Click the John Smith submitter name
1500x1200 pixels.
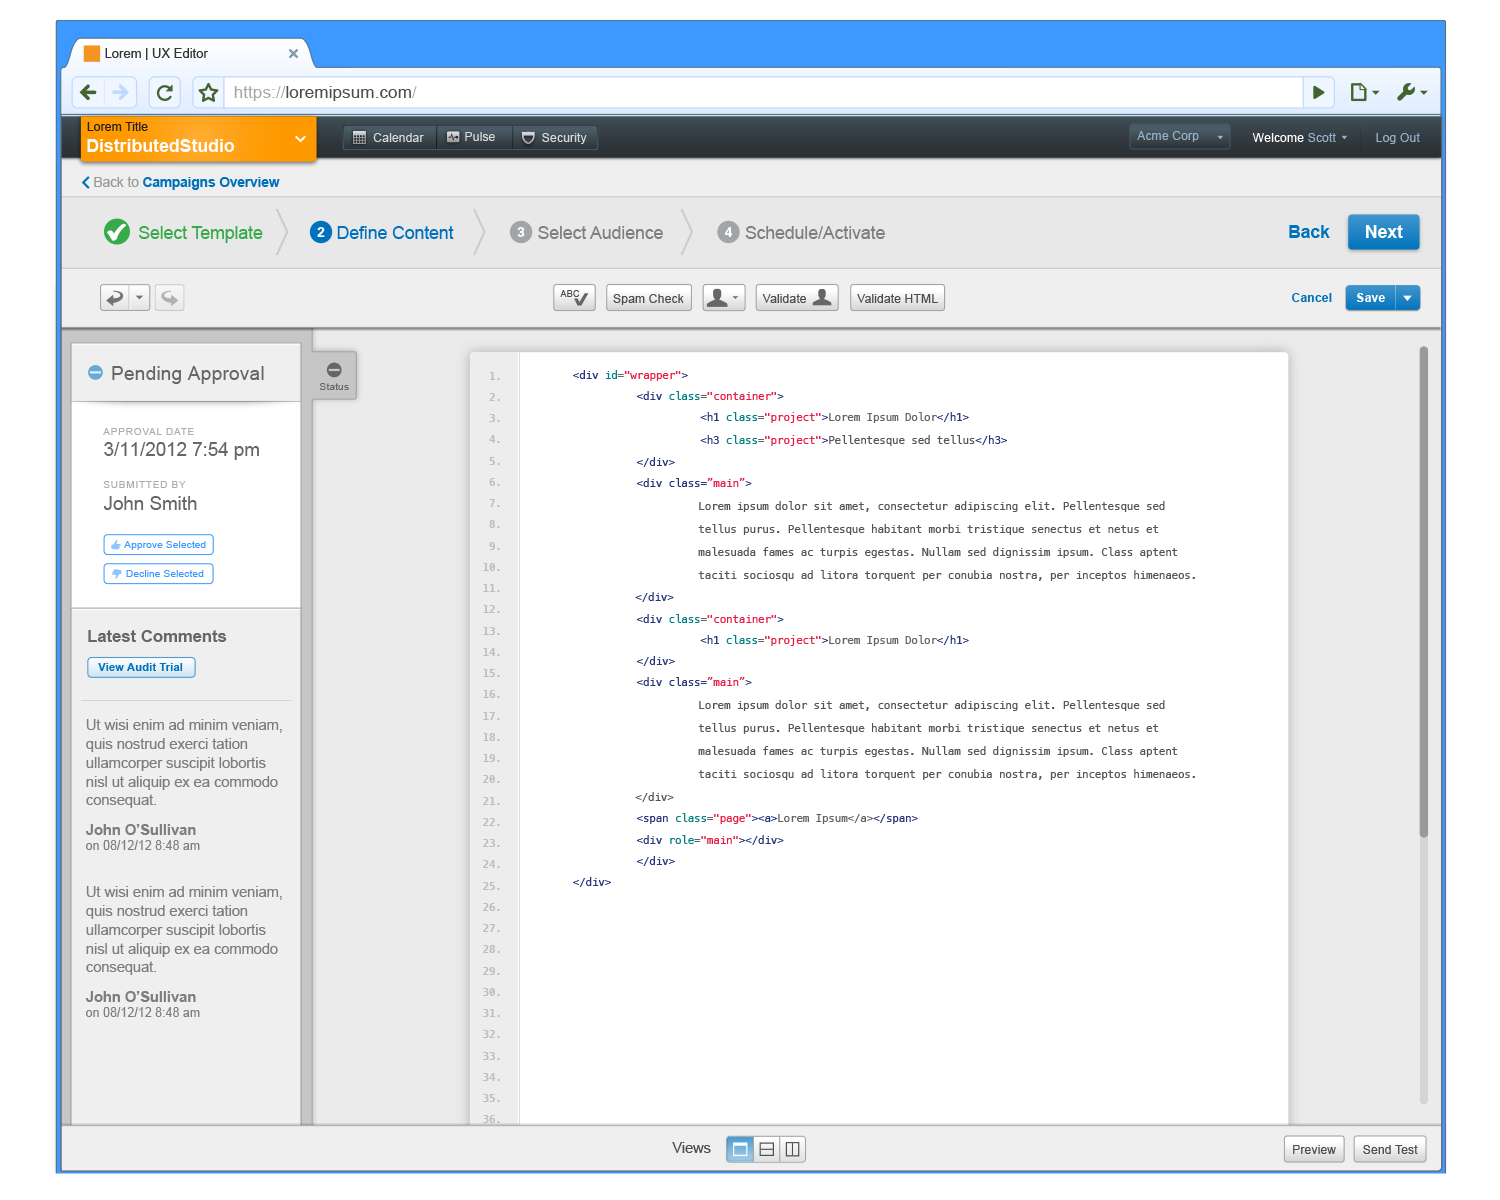[150, 503]
